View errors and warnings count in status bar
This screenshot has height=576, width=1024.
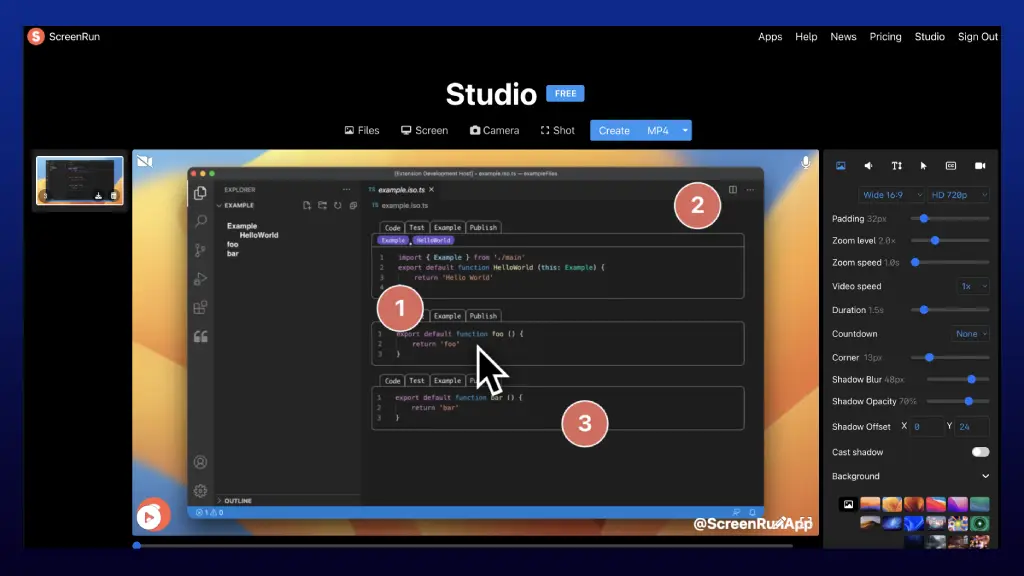[x=210, y=513]
